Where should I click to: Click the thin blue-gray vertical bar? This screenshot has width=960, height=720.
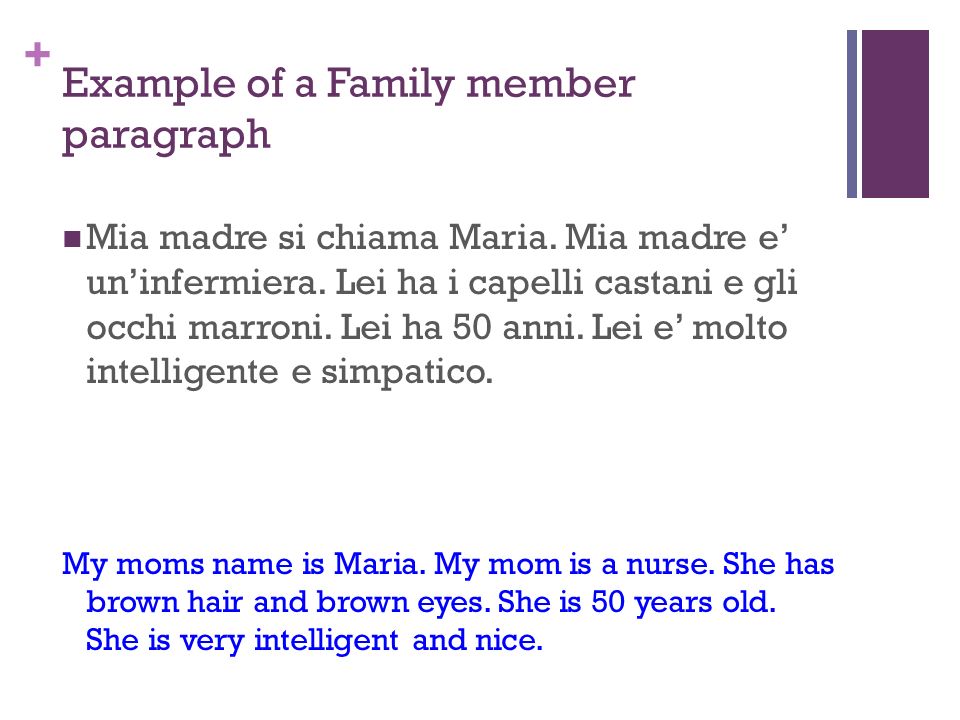(x=852, y=114)
